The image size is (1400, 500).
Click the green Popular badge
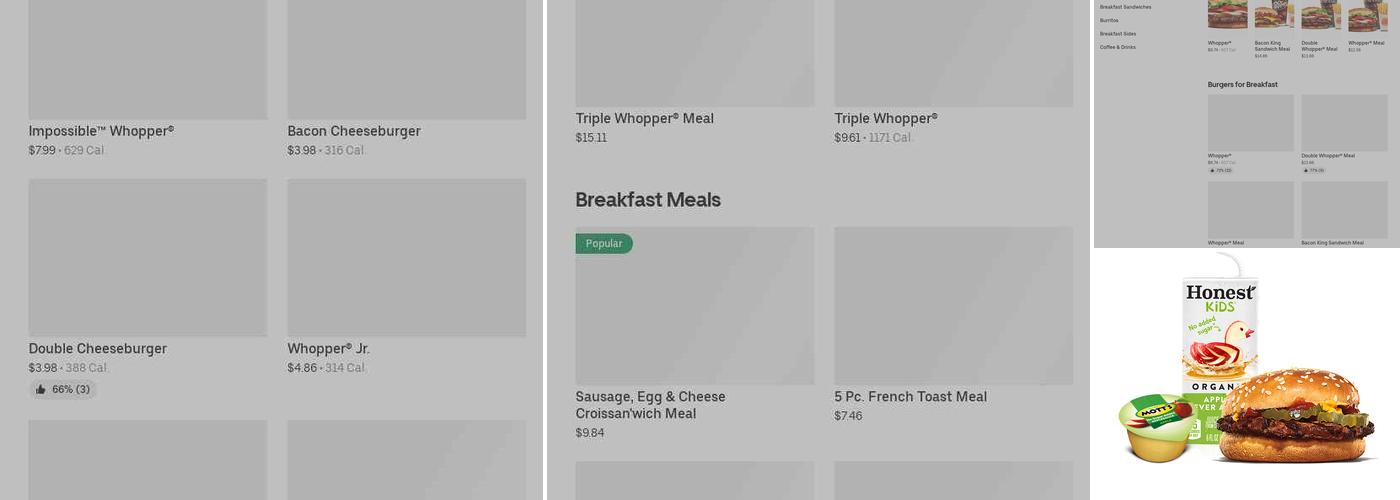point(604,244)
